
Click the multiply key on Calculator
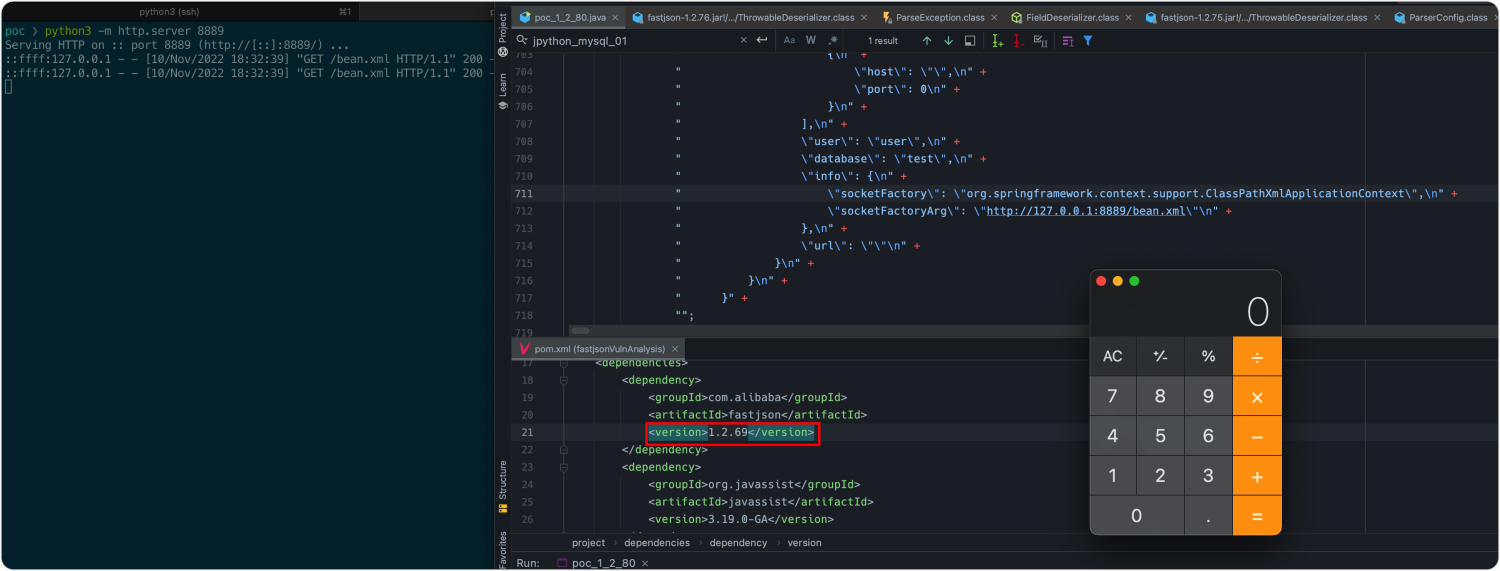(x=1257, y=396)
